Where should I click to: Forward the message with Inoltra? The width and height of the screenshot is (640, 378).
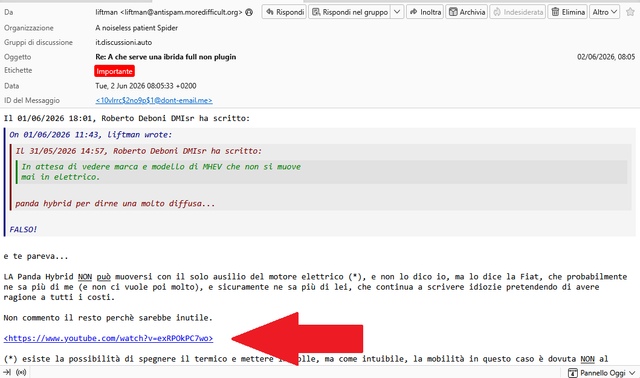[x=425, y=12]
